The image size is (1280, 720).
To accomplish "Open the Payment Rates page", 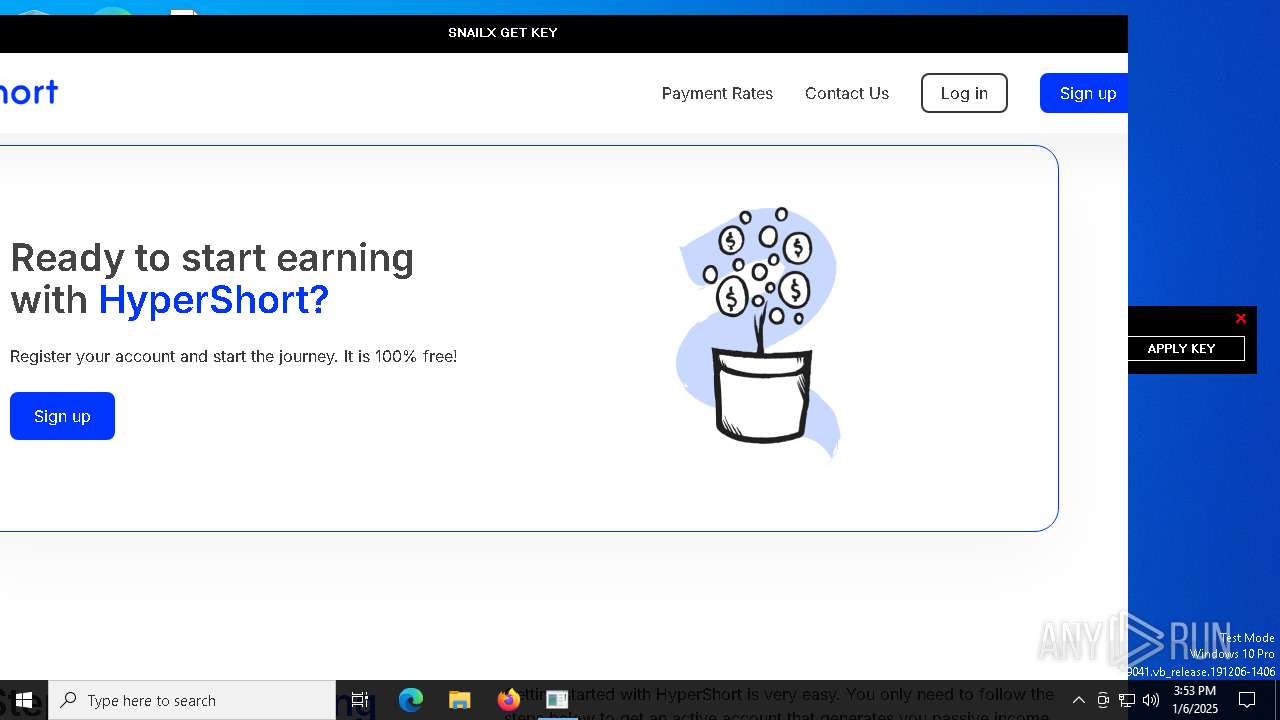I will 717,93.
